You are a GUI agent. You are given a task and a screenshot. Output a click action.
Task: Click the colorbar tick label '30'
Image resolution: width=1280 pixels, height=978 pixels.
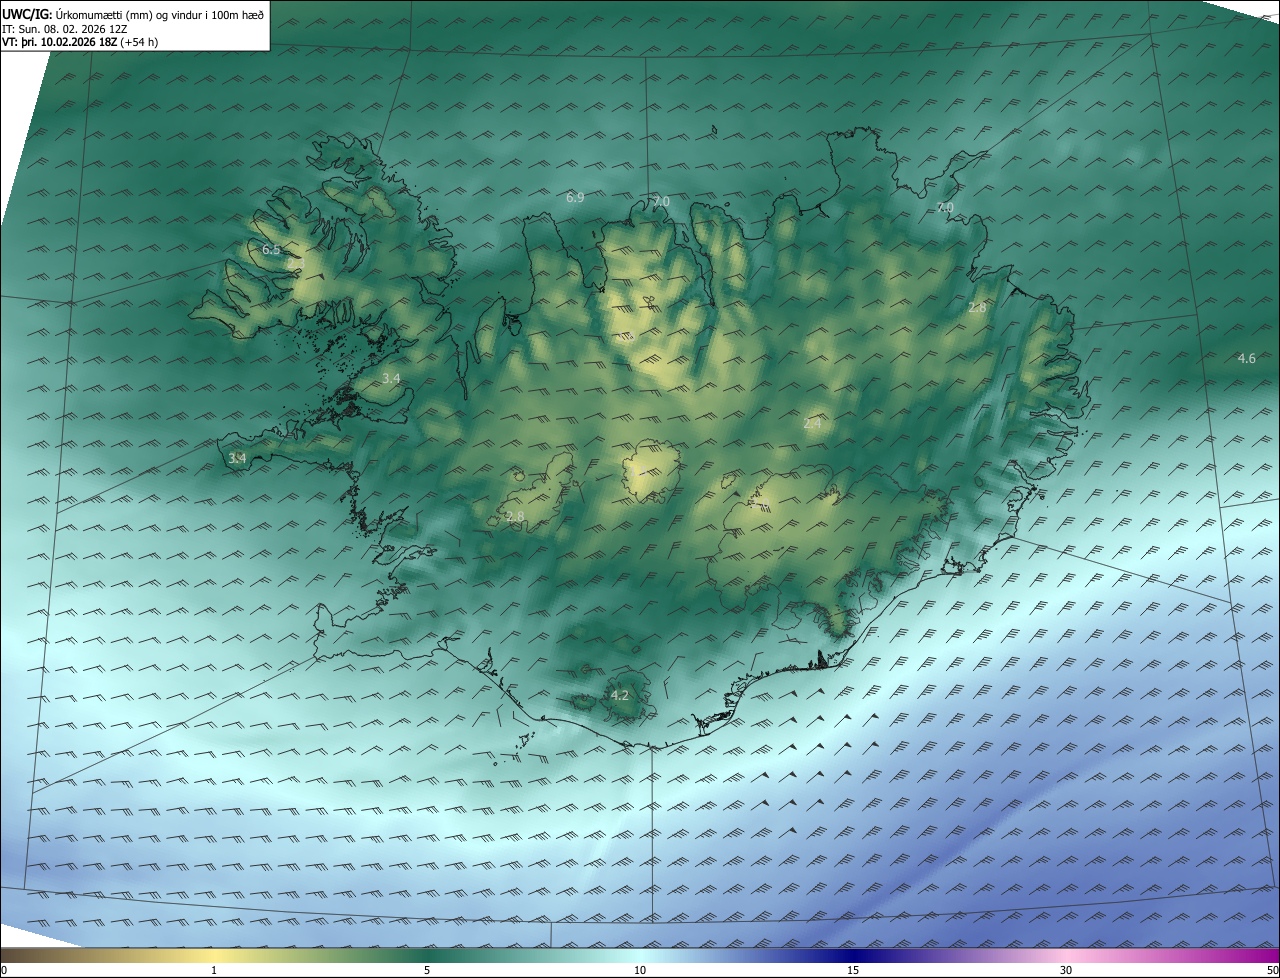(1066, 970)
